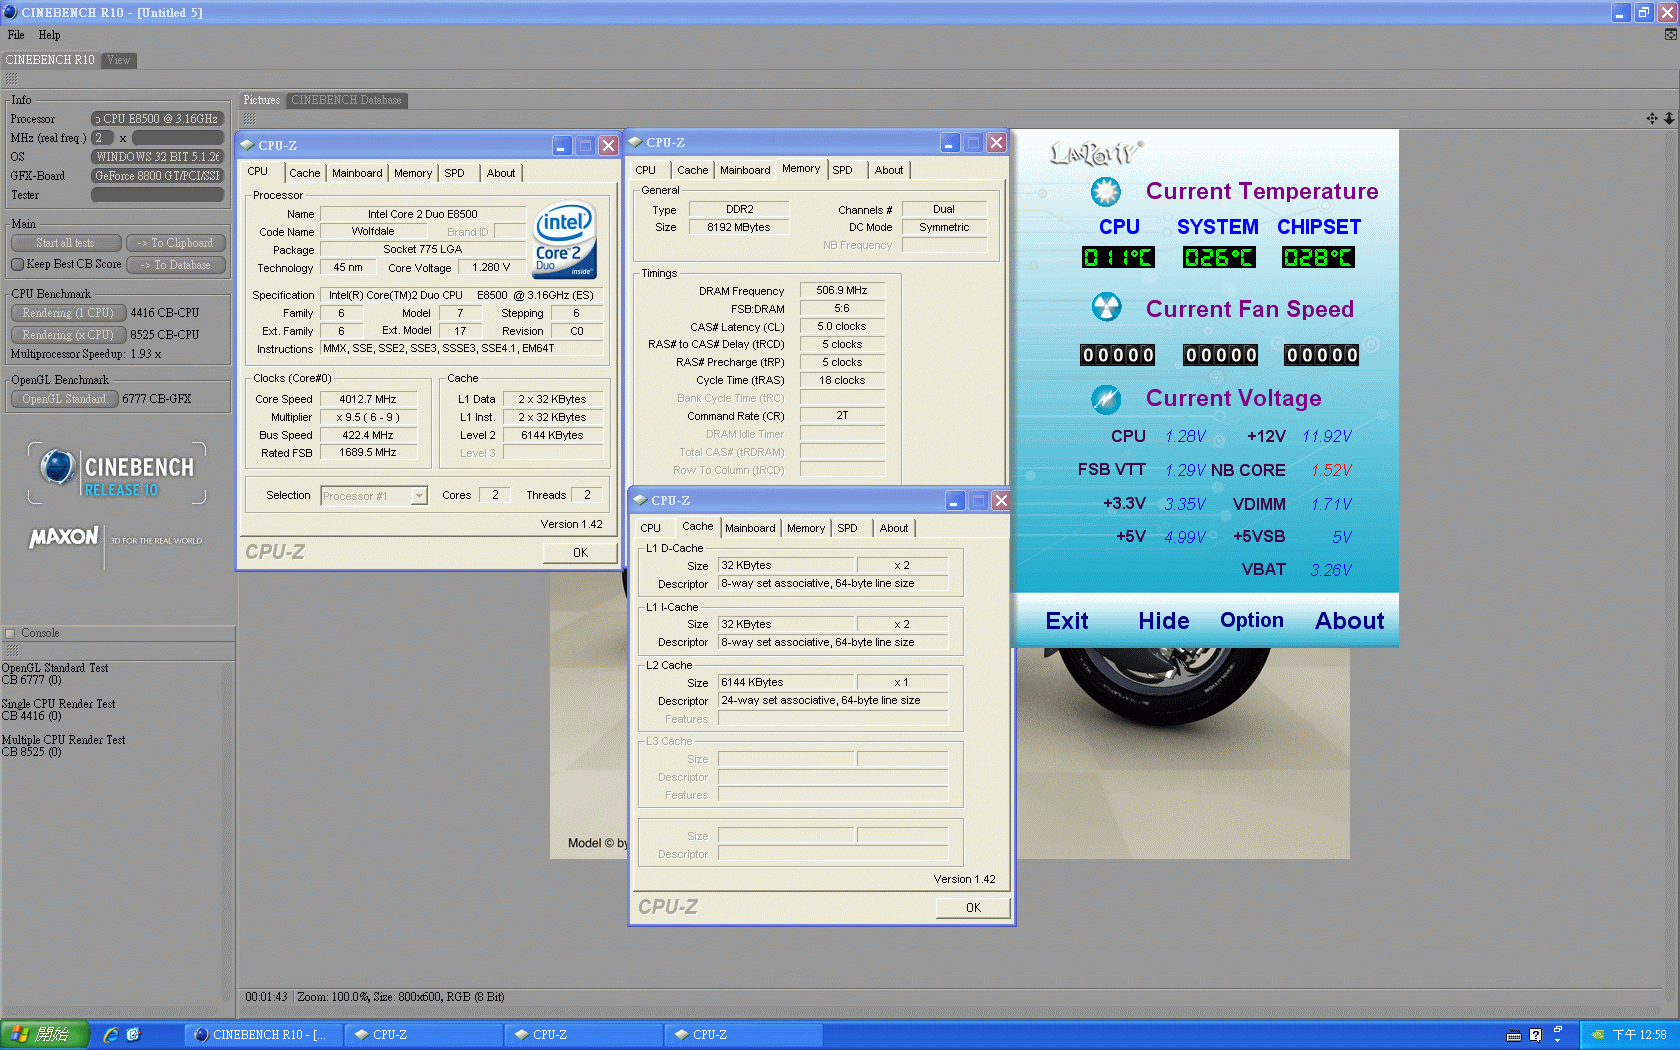Click the 4012.7 MHz Core Speed value
Viewport: 1680px width, 1050px height.
tap(367, 399)
